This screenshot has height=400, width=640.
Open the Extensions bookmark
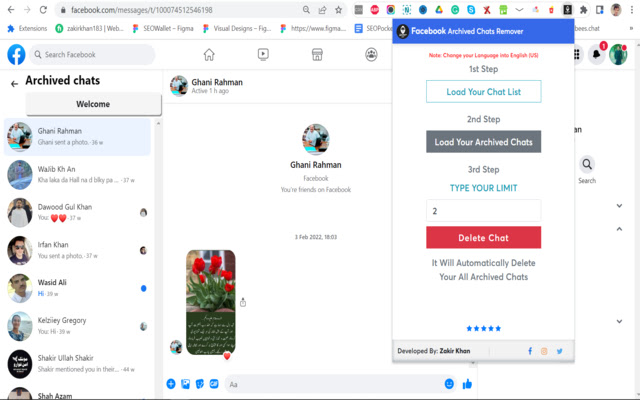point(27,28)
